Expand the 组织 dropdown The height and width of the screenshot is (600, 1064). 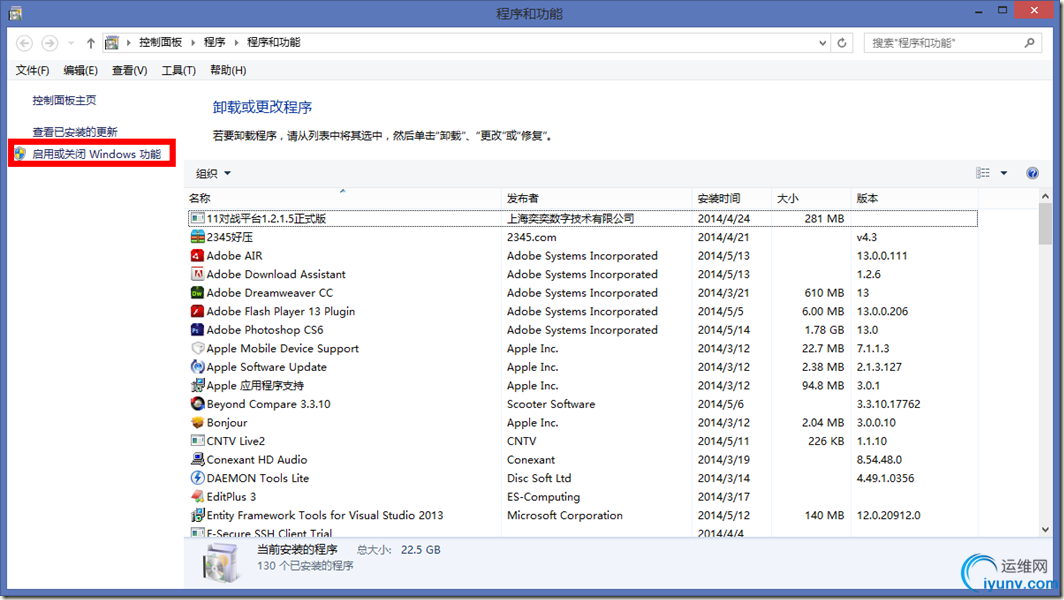(213, 173)
